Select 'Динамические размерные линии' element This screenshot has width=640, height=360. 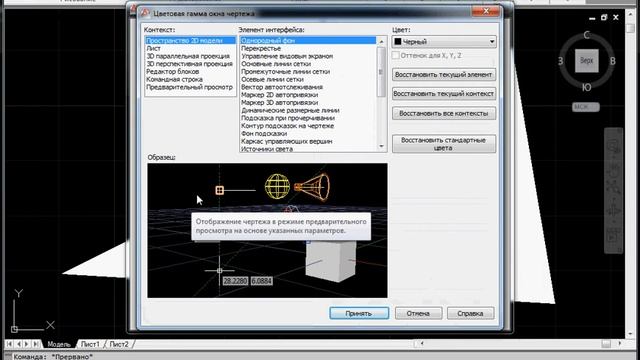290,110
